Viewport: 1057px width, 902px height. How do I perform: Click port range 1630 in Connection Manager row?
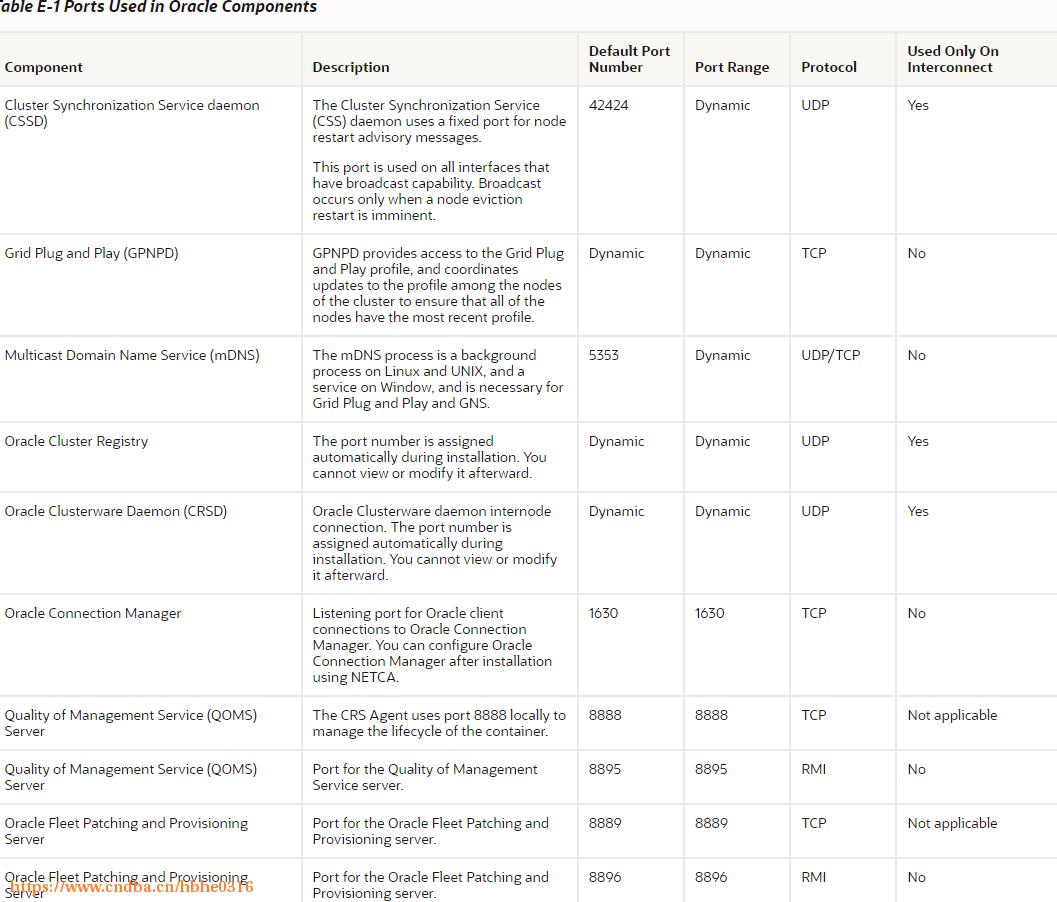pos(709,613)
